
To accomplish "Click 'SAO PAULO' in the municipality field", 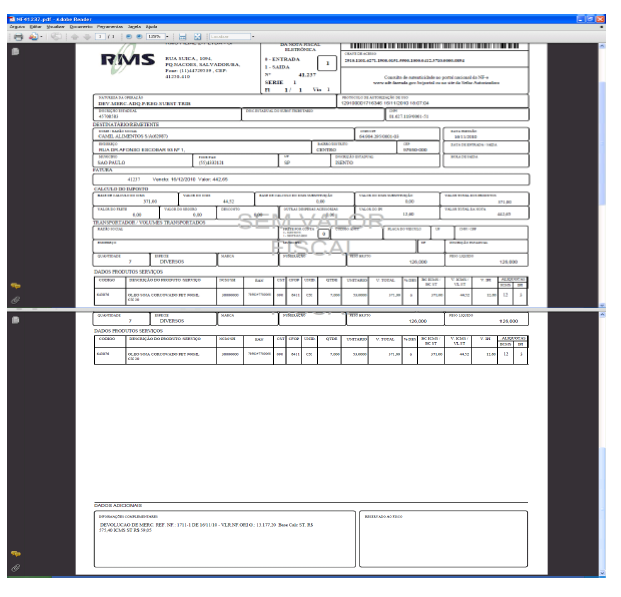I will coord(111,163).
